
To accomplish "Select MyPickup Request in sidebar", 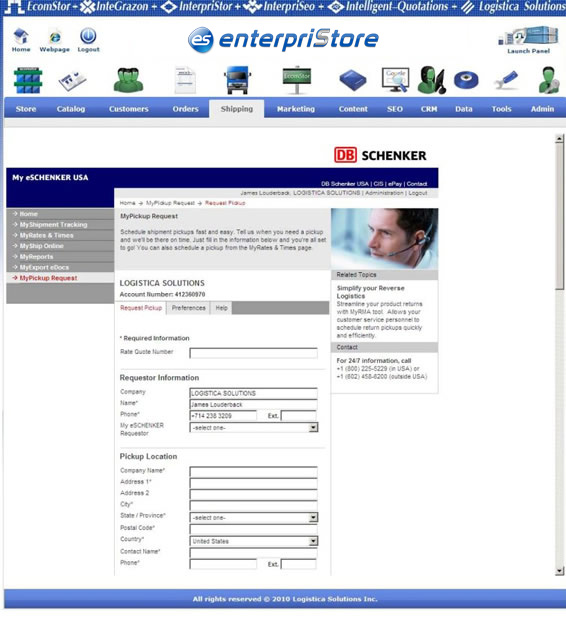I will (48, 278).
